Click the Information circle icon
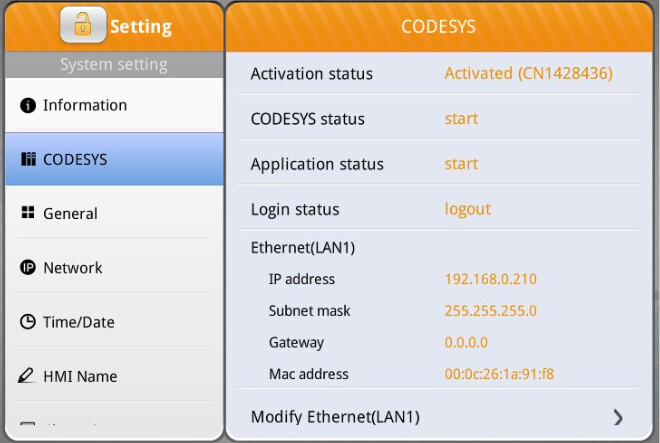 pyautogui.click(x=28, y=105)
